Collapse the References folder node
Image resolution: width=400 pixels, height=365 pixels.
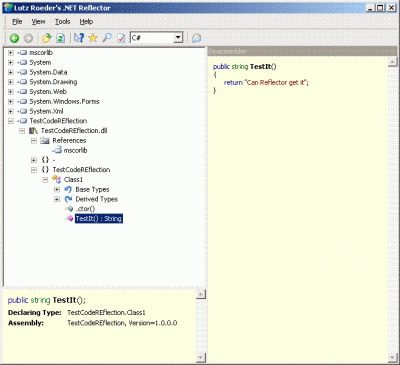point(34,141)
